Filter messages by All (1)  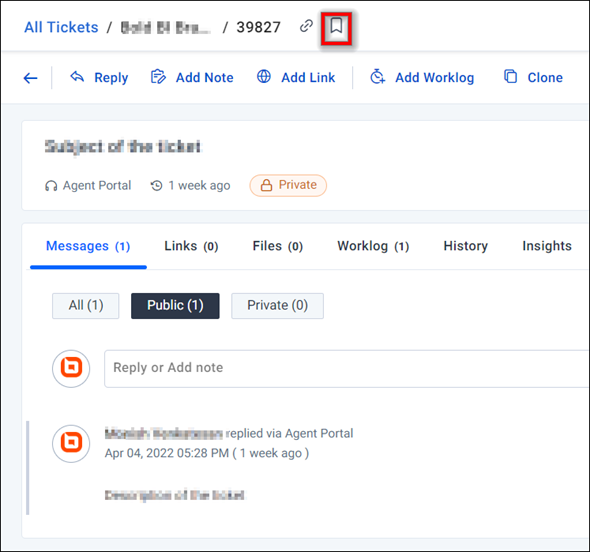coord(86,306)
